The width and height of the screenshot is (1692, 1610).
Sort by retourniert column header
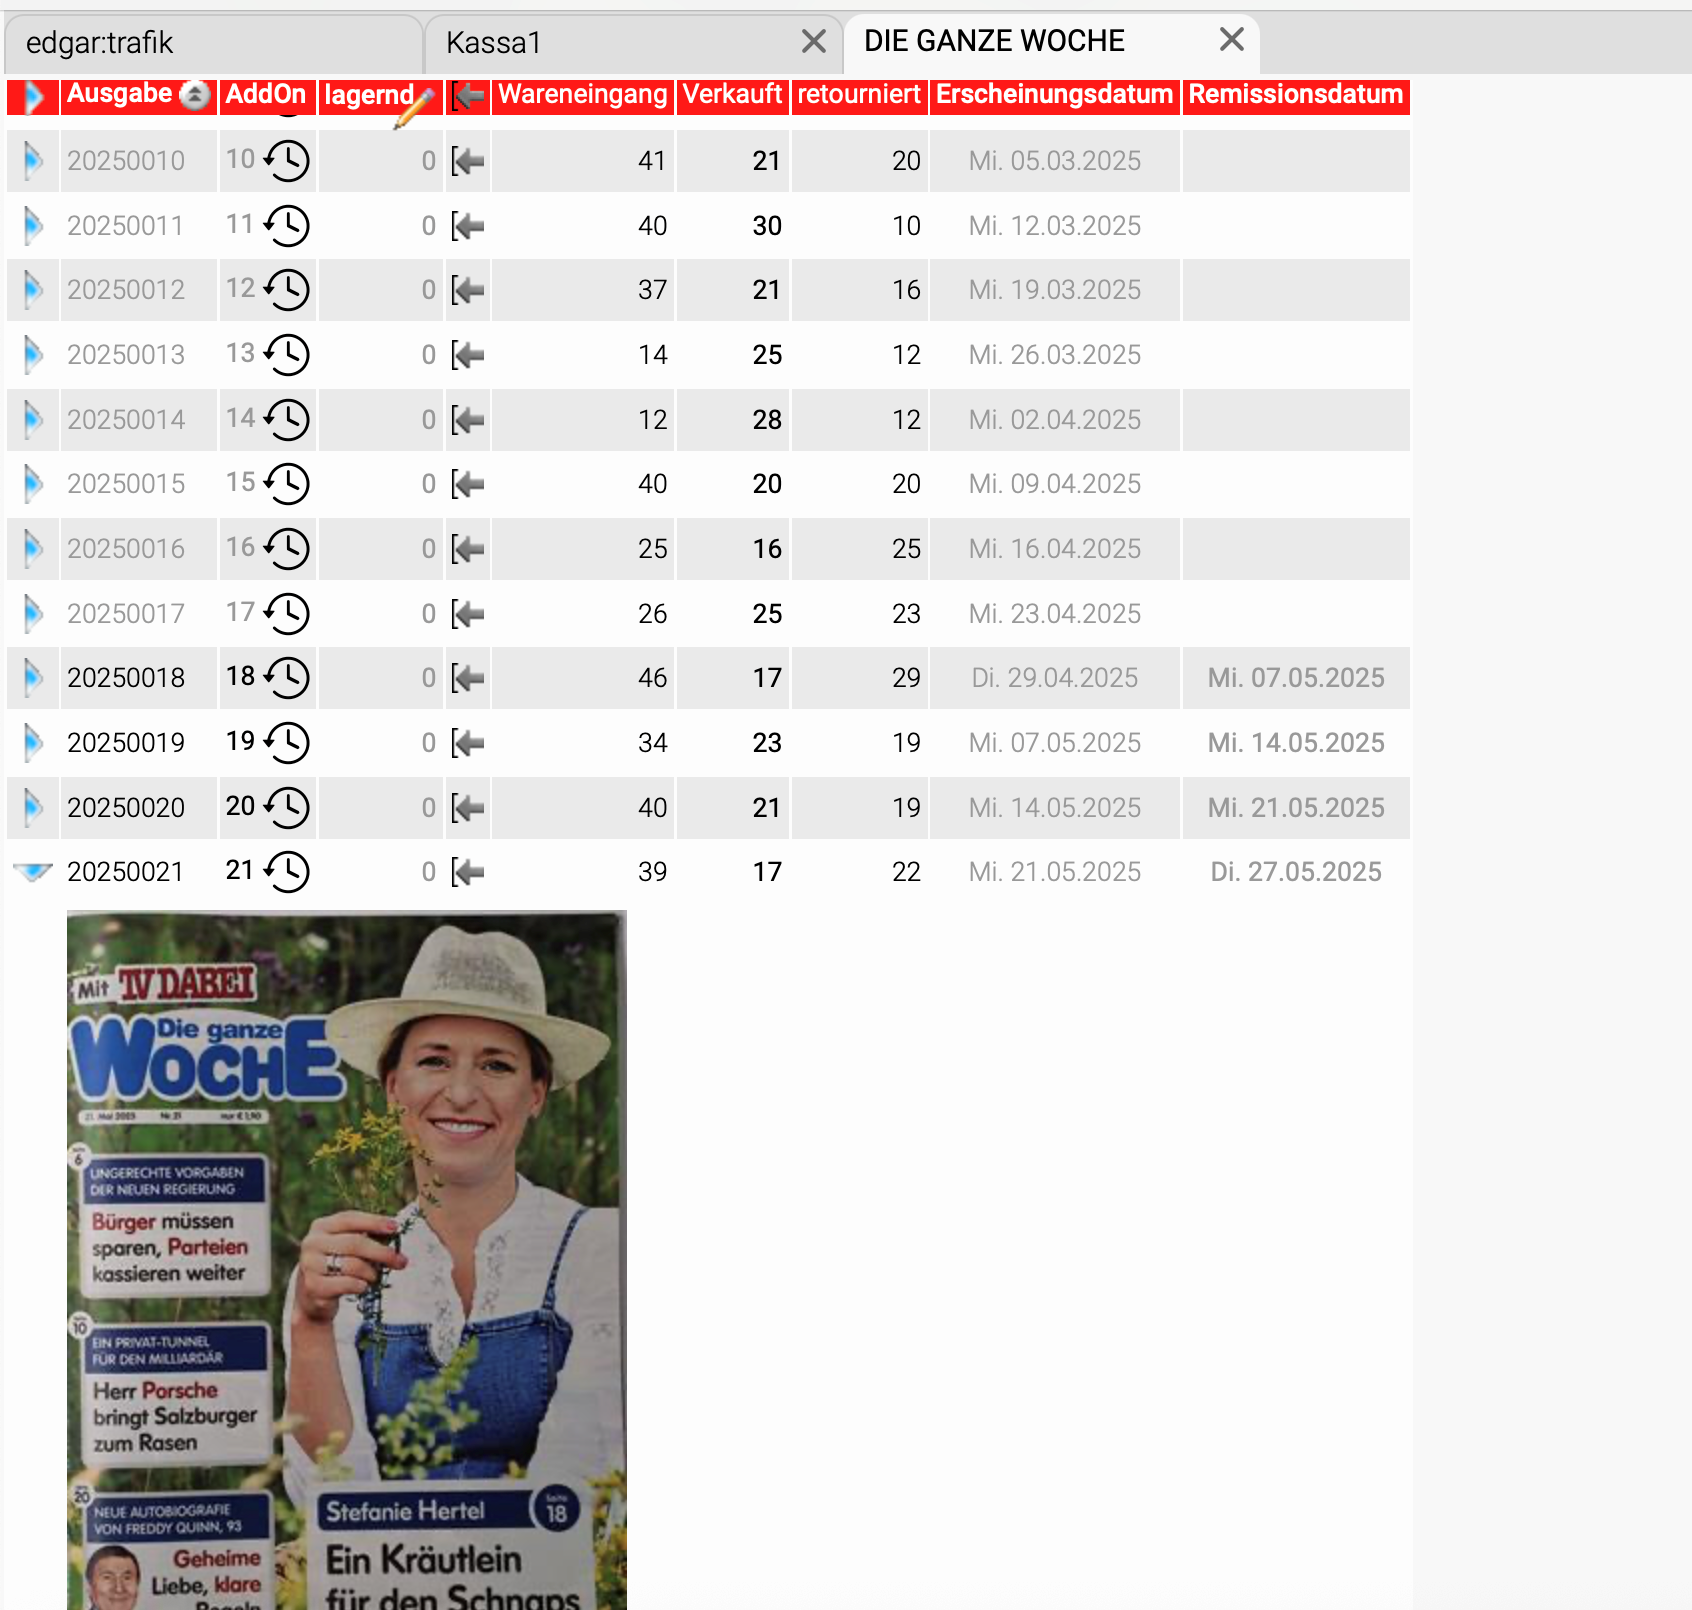[x=859, y=94]
